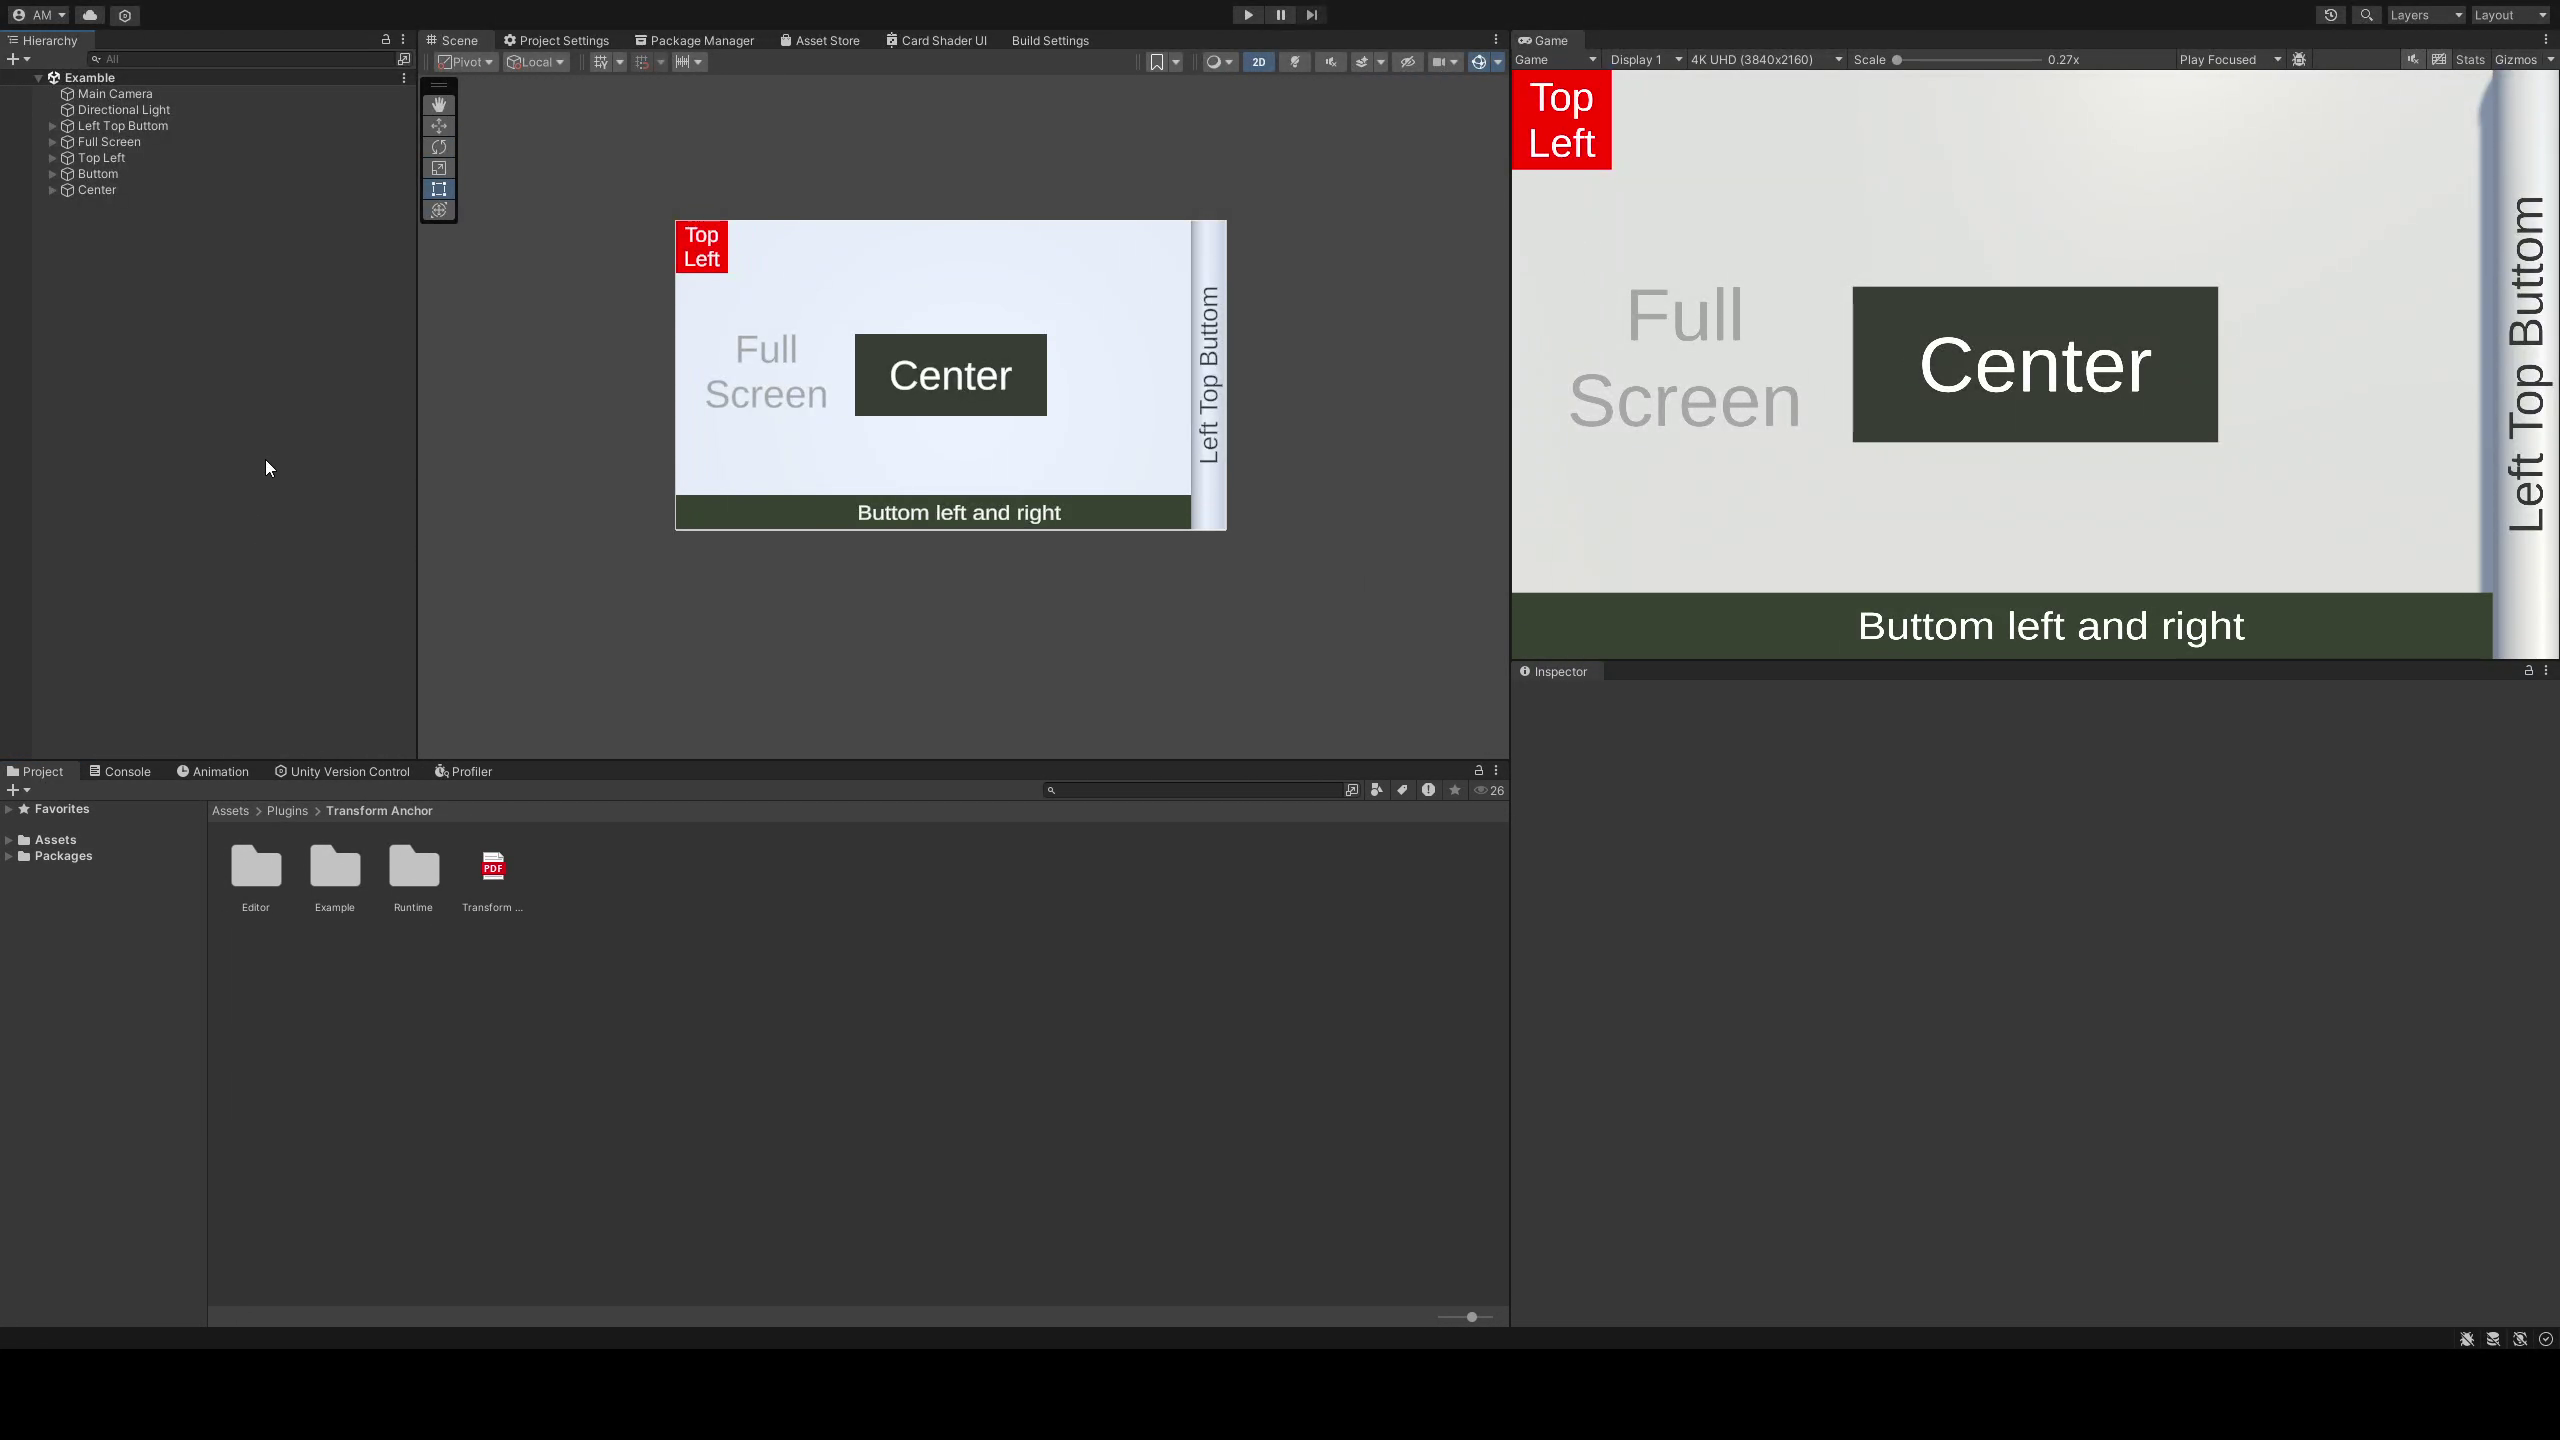Toggle Scene effects (skybox, fog) button
The width and height of the screenshot is (2560, 1440).
pyautogui.click(x=1362, y=62)
